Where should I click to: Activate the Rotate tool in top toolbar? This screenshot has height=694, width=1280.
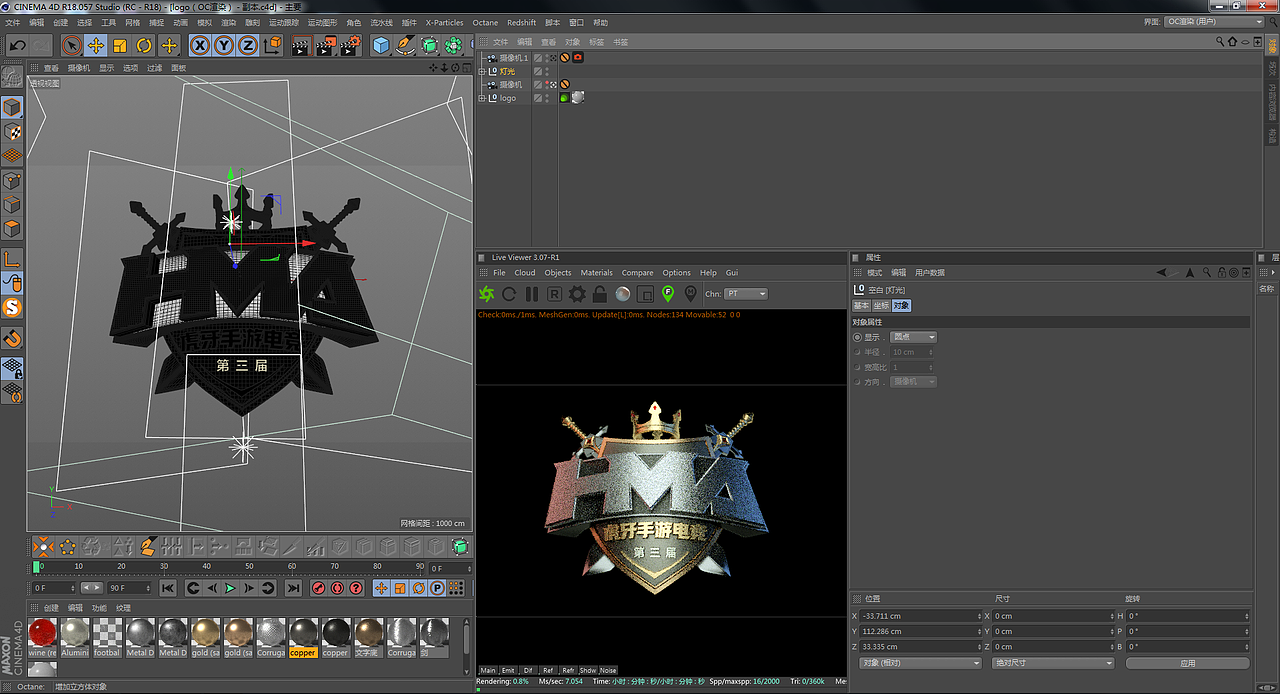(x=144, y=45)
